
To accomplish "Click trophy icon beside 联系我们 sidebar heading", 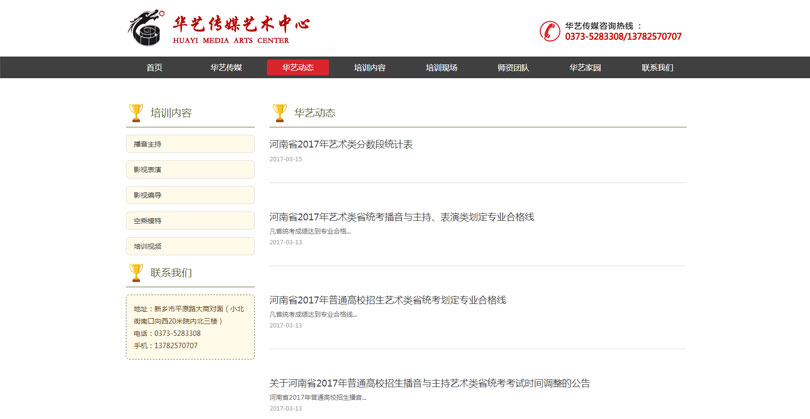I will coord(136,272).
